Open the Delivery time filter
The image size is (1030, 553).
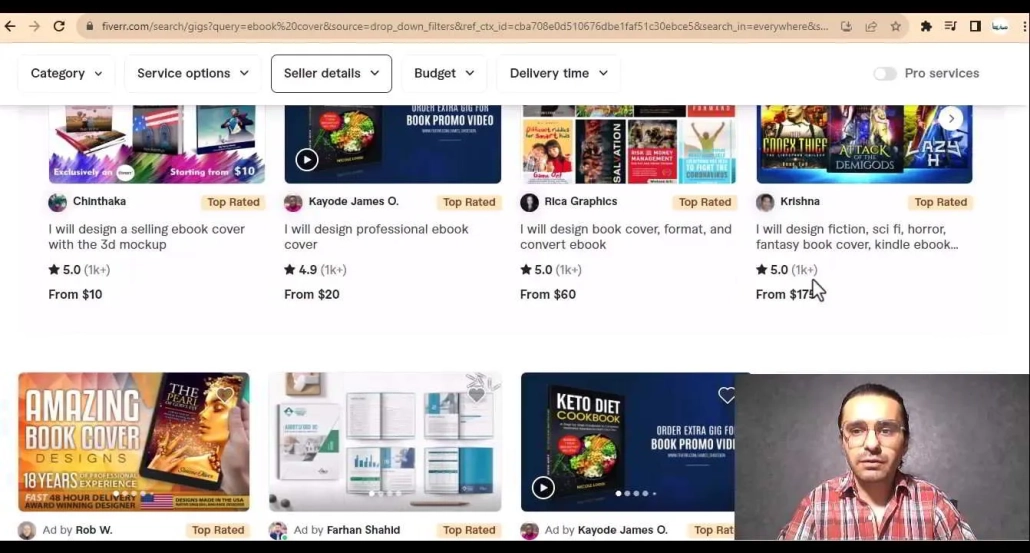(x=558, y=74)
